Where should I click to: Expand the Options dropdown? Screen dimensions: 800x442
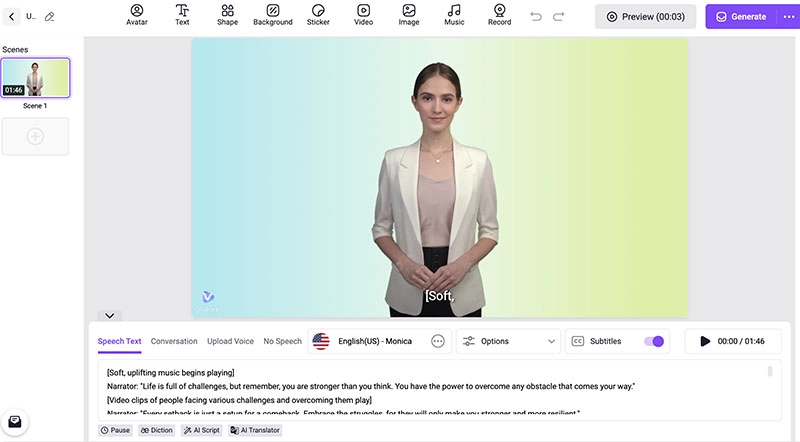(508, 341)
